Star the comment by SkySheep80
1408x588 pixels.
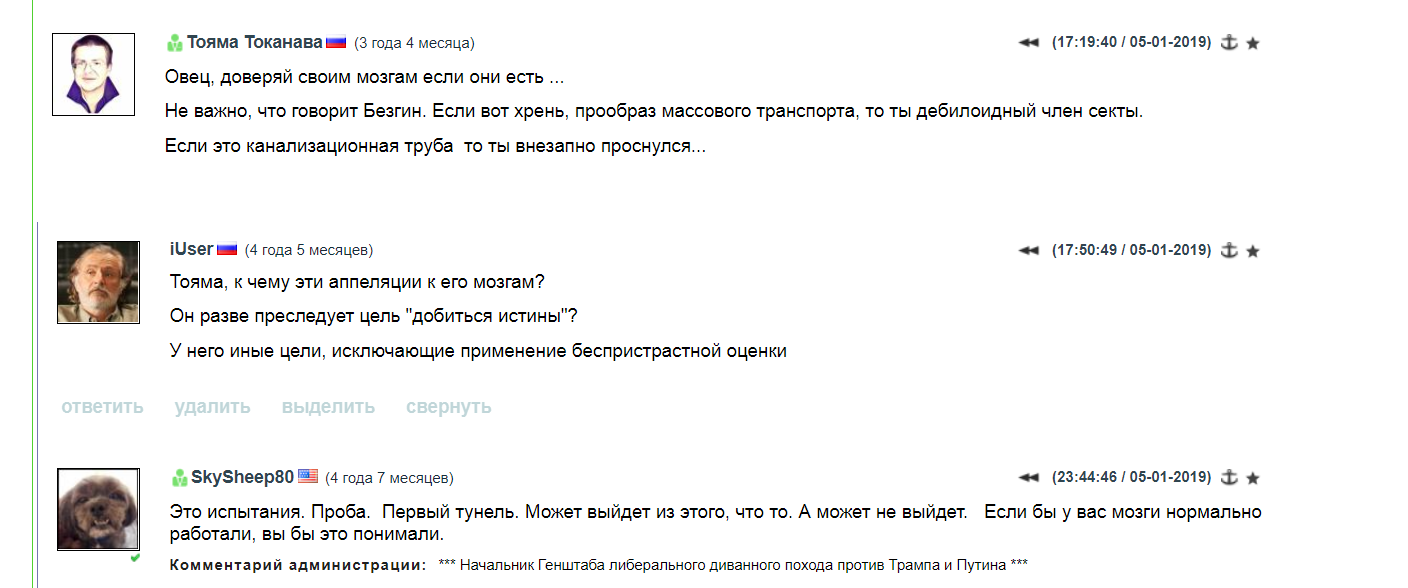click(x=1253, y=479)
